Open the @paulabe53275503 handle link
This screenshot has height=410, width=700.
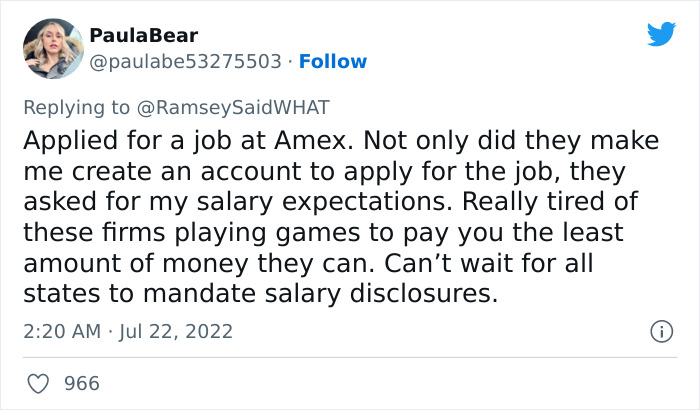click(x=185, y=61)
